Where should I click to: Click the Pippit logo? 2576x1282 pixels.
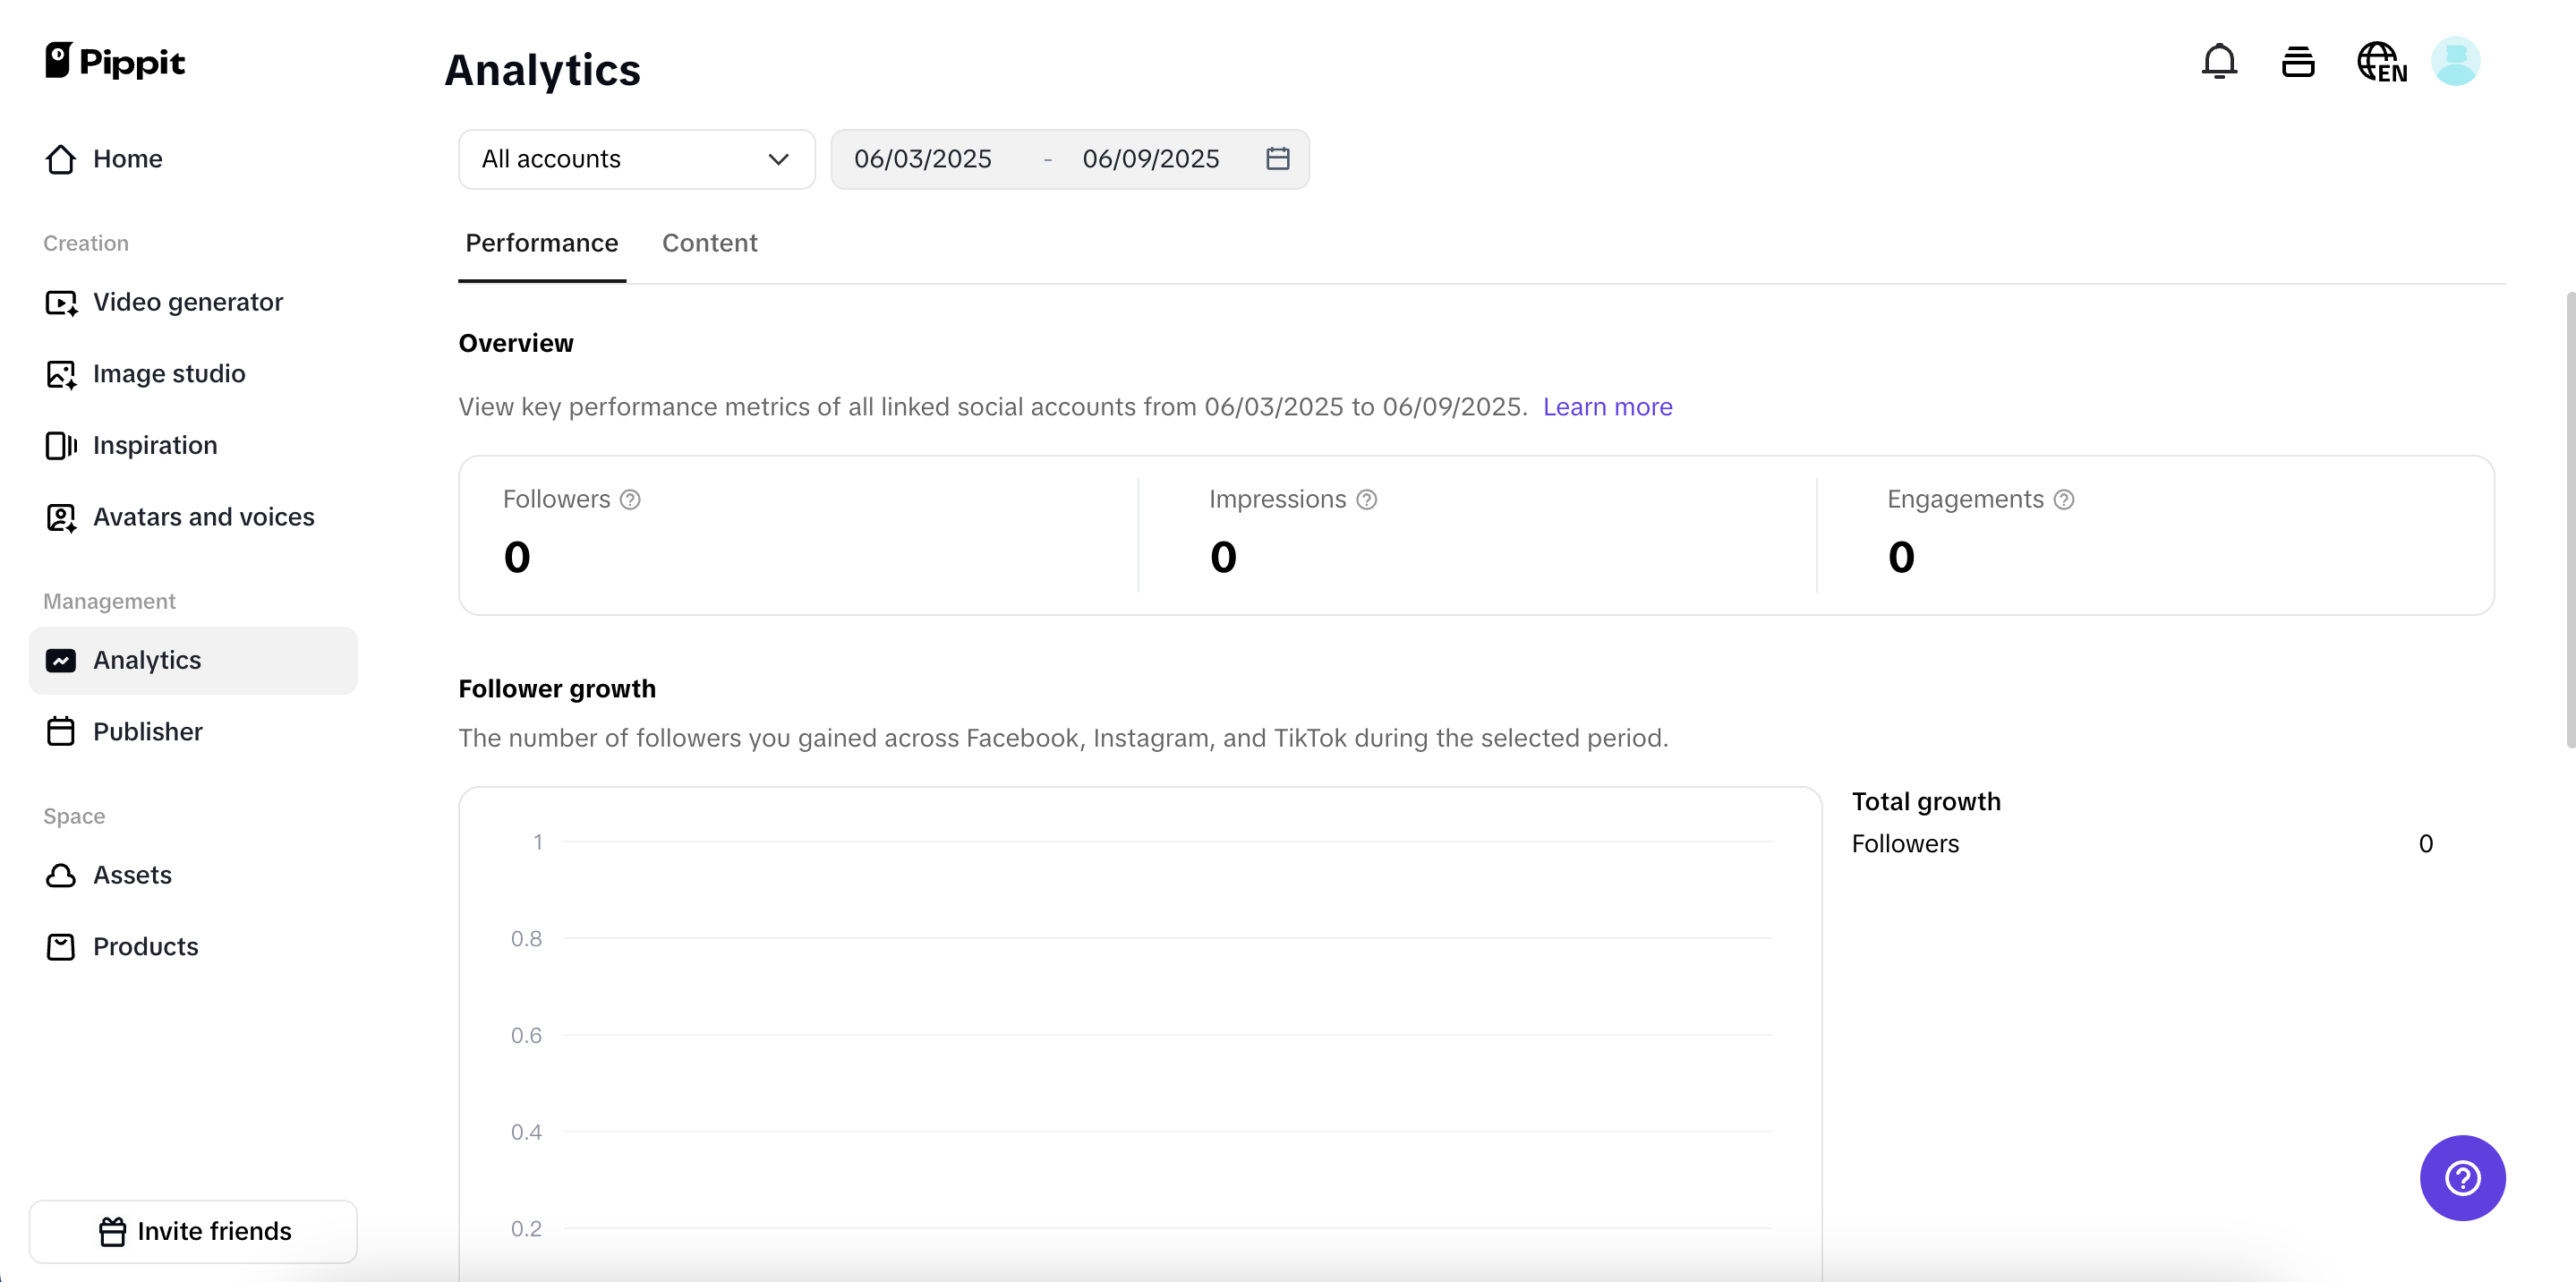115,62
